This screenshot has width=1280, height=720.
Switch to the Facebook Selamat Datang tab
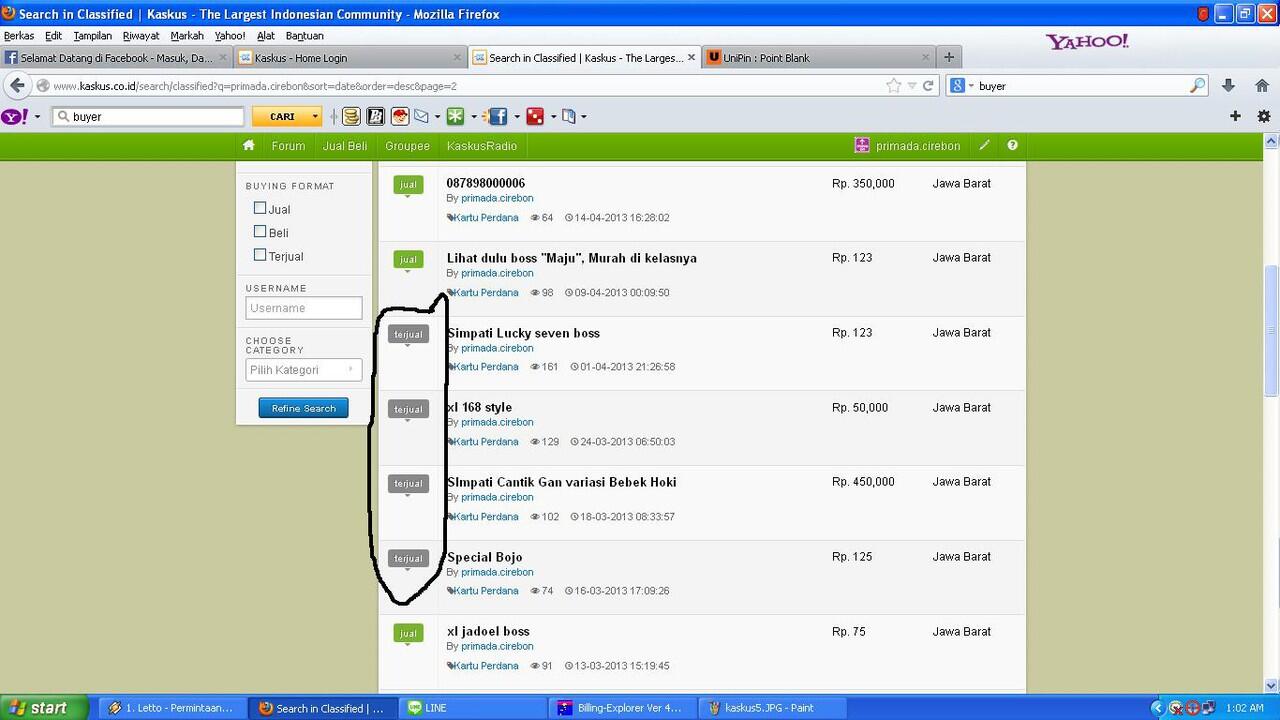(116, 58)
